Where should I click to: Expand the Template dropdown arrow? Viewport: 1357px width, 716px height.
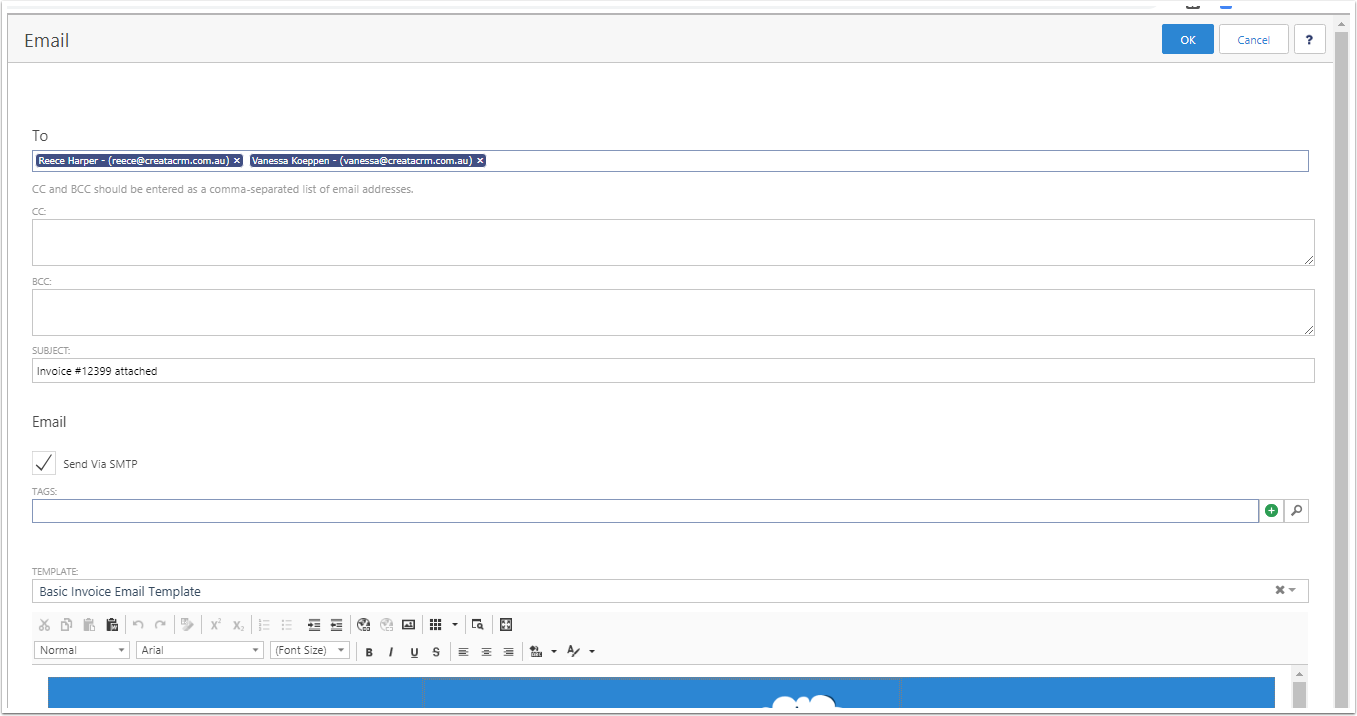pos(1292,590)
